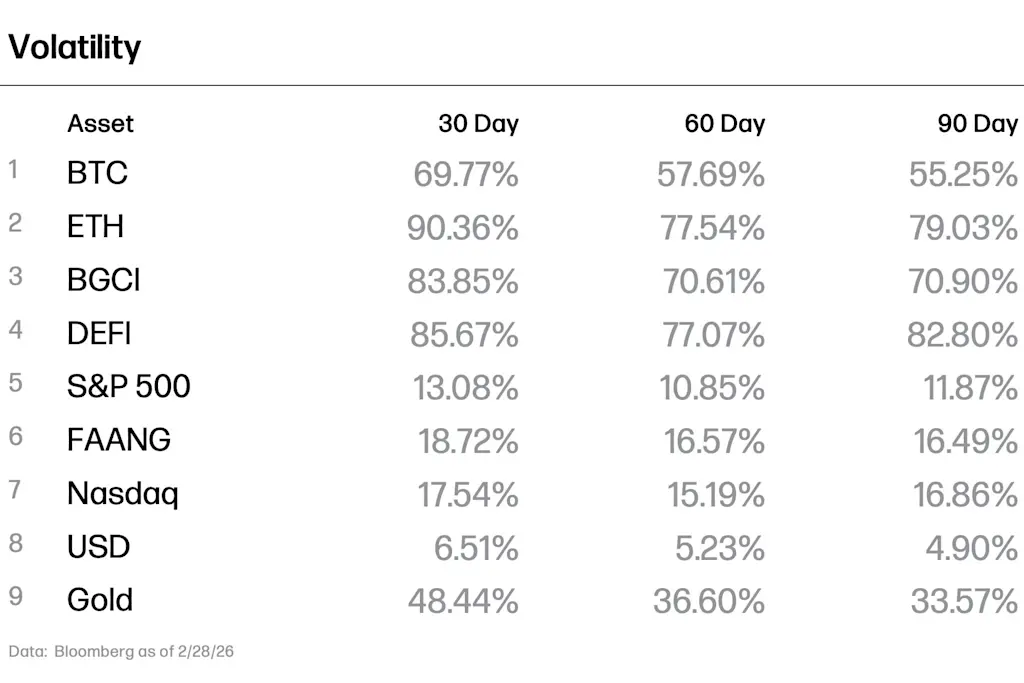
Task: Select the Nasdaq asset name
Action: coord(123,494)
